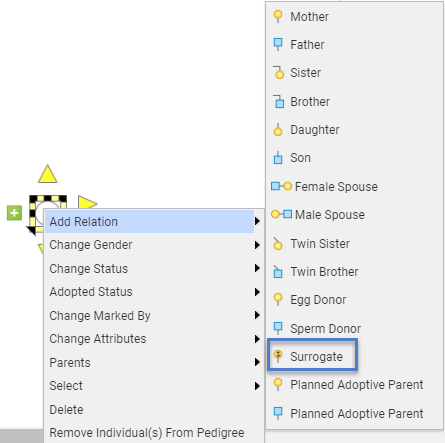The width and height of the screenshot is (445, 443).
Task: Click the green plus icon beside the individual
Action: pos(14,213)
